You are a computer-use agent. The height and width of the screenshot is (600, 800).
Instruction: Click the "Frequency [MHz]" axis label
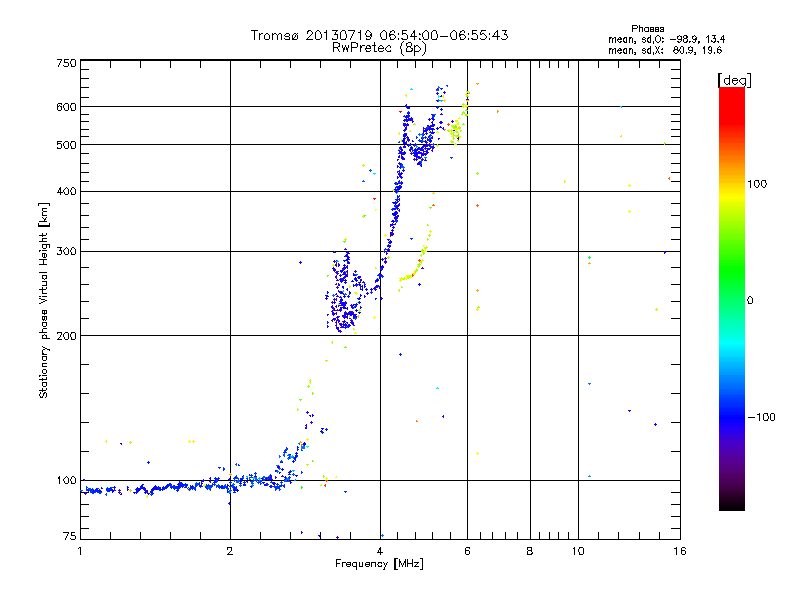tap(379, 564)
